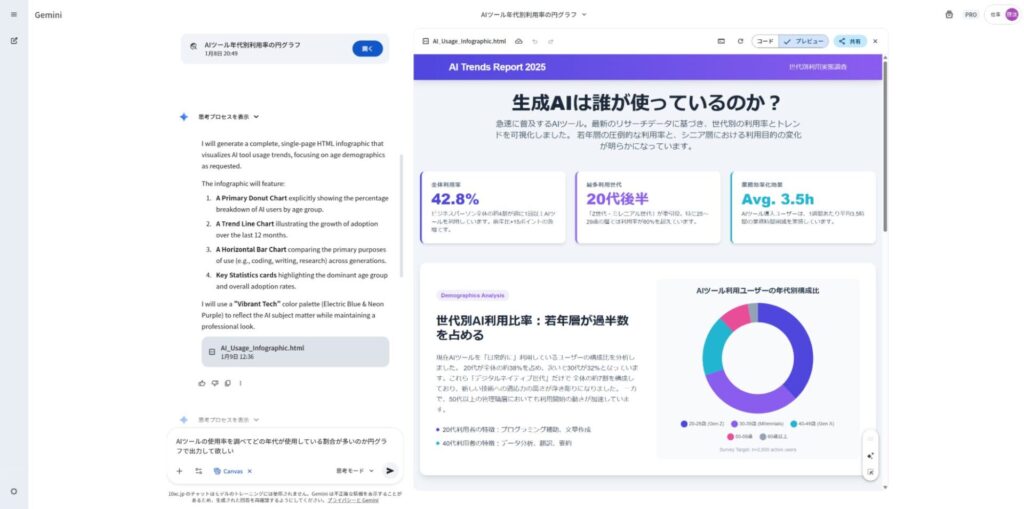Click the PRO badge
Screen dimensions: 1024x509
point(971,14)
